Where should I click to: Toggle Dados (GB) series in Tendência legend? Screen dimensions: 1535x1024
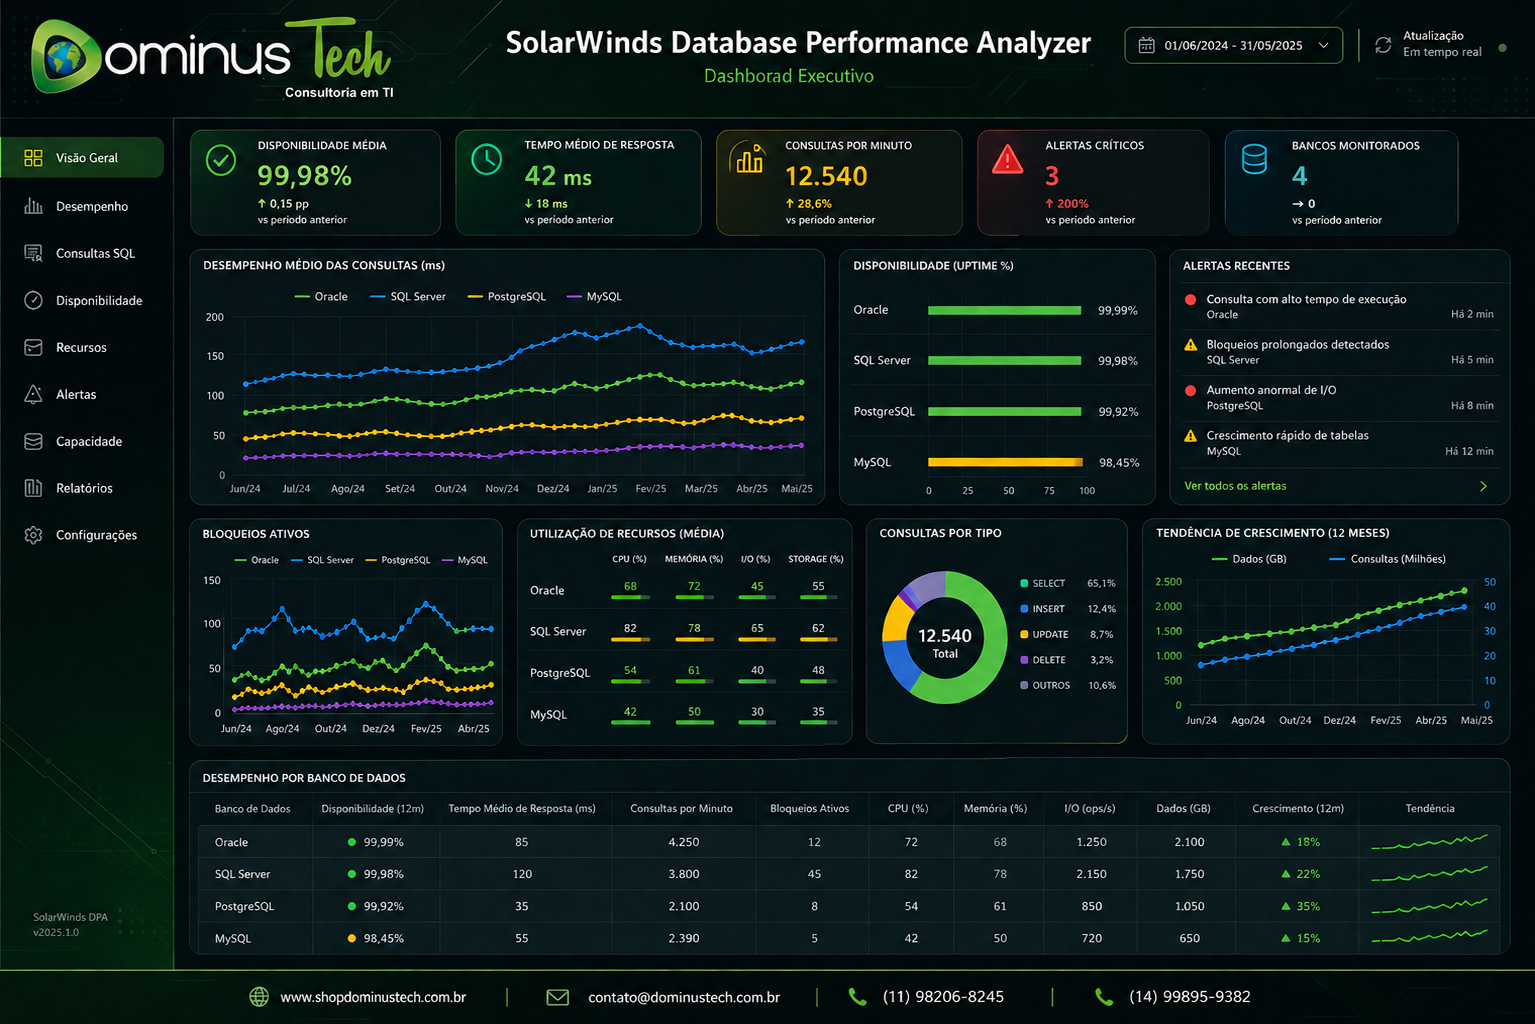click(x=1249, y=559)
